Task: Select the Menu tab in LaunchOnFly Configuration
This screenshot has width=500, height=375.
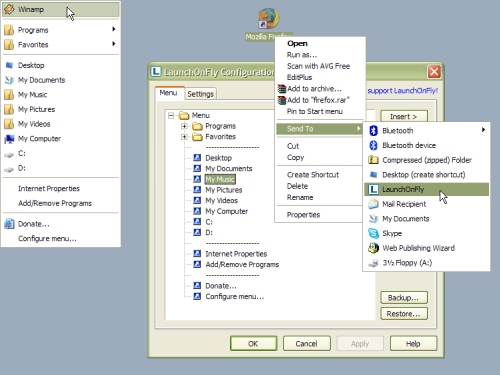Action: [168, 93]
